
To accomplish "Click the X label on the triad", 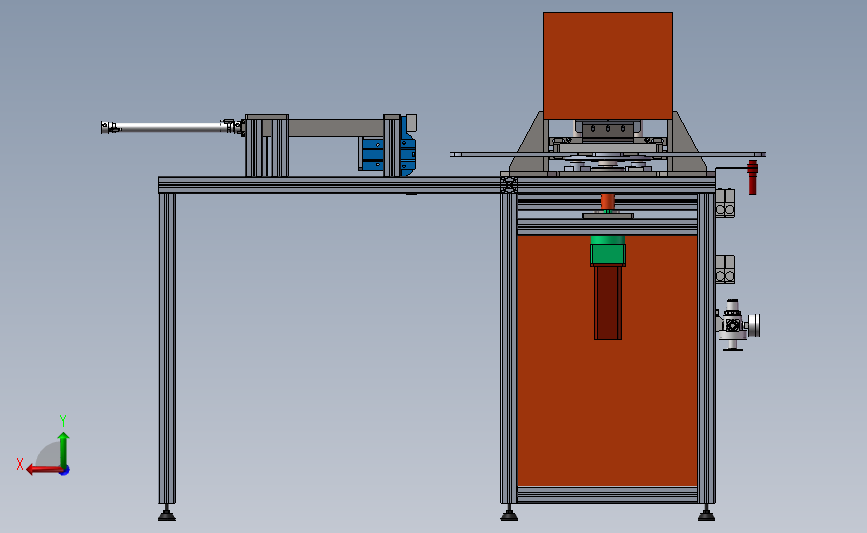I will point(20,464).
